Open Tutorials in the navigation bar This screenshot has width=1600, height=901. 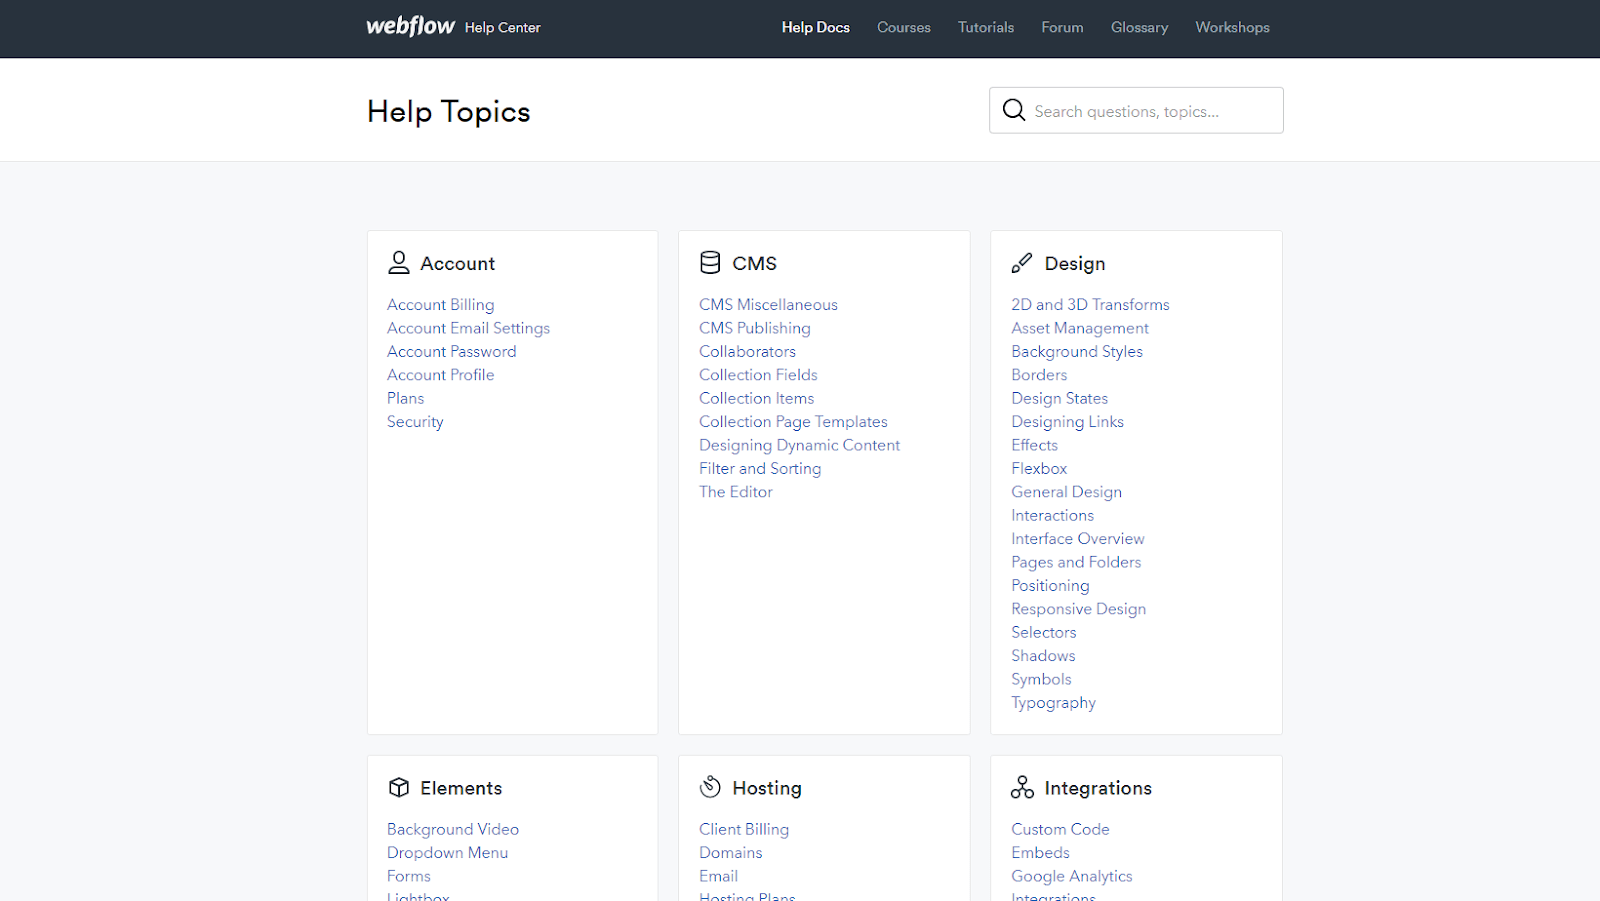tap(986, 27)
